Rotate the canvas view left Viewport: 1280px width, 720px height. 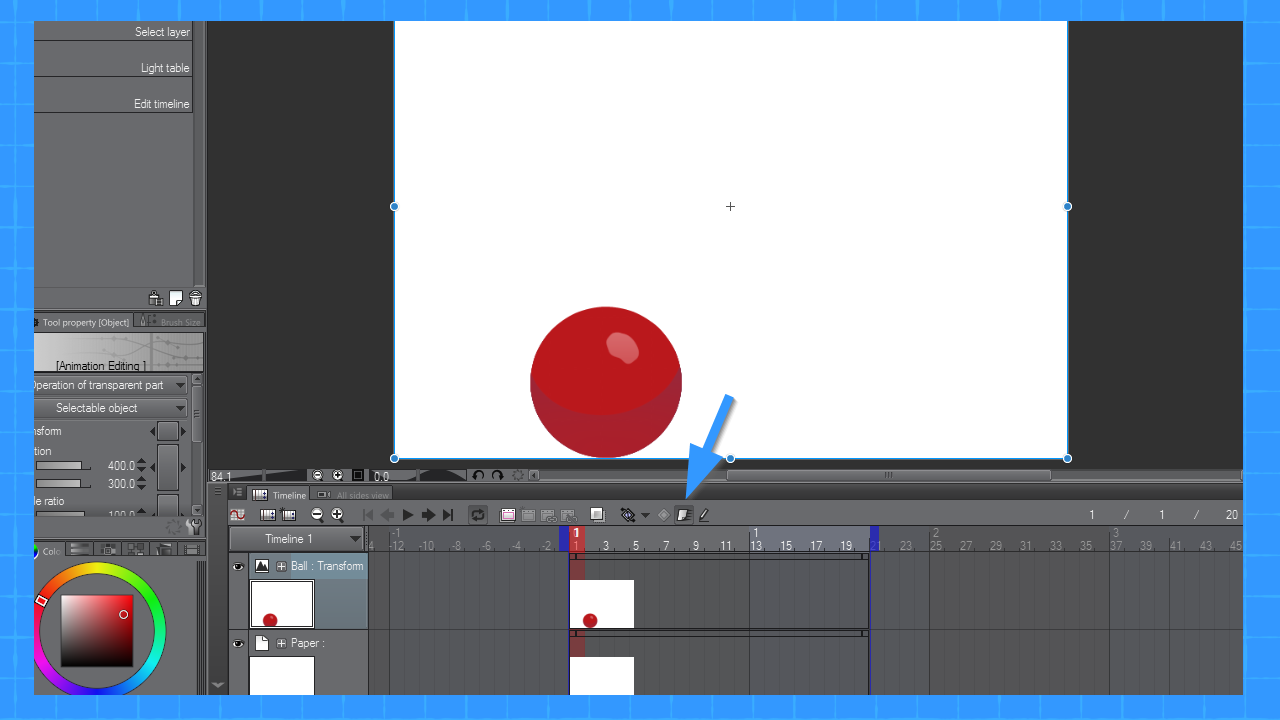(x=478, y=476)
